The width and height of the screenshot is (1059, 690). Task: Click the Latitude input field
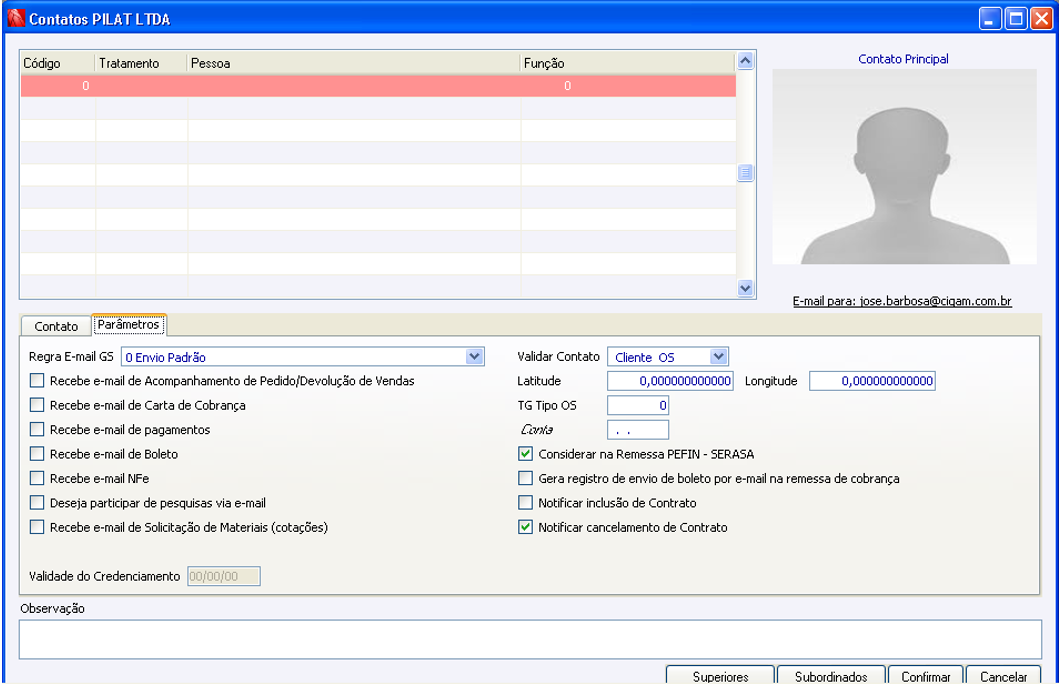tap(670, 381)
